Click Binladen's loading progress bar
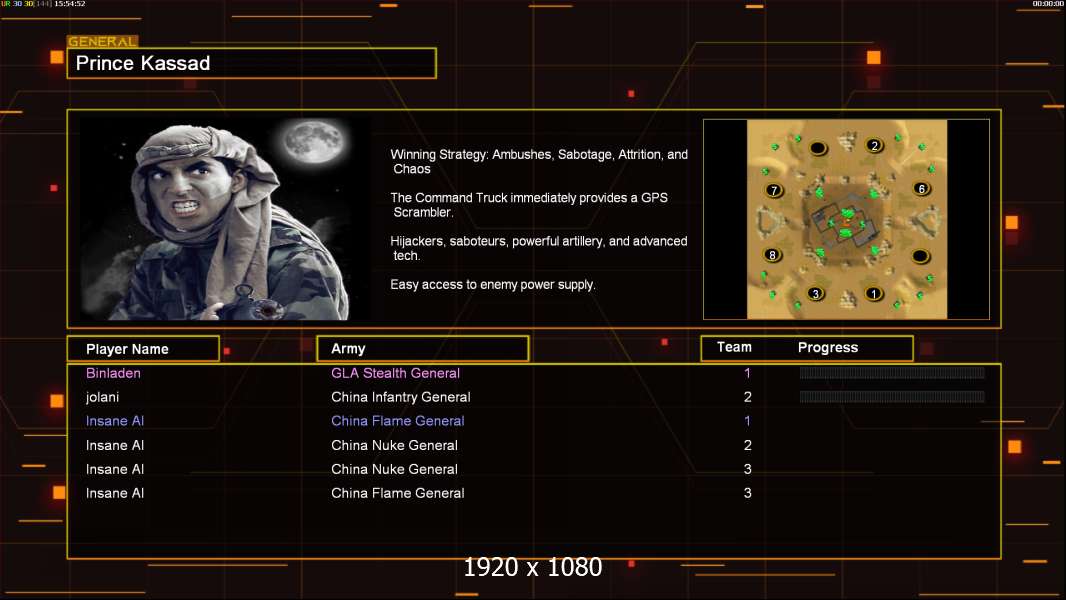This screenshot has height=600, width=1066. (x=892, y=372)
